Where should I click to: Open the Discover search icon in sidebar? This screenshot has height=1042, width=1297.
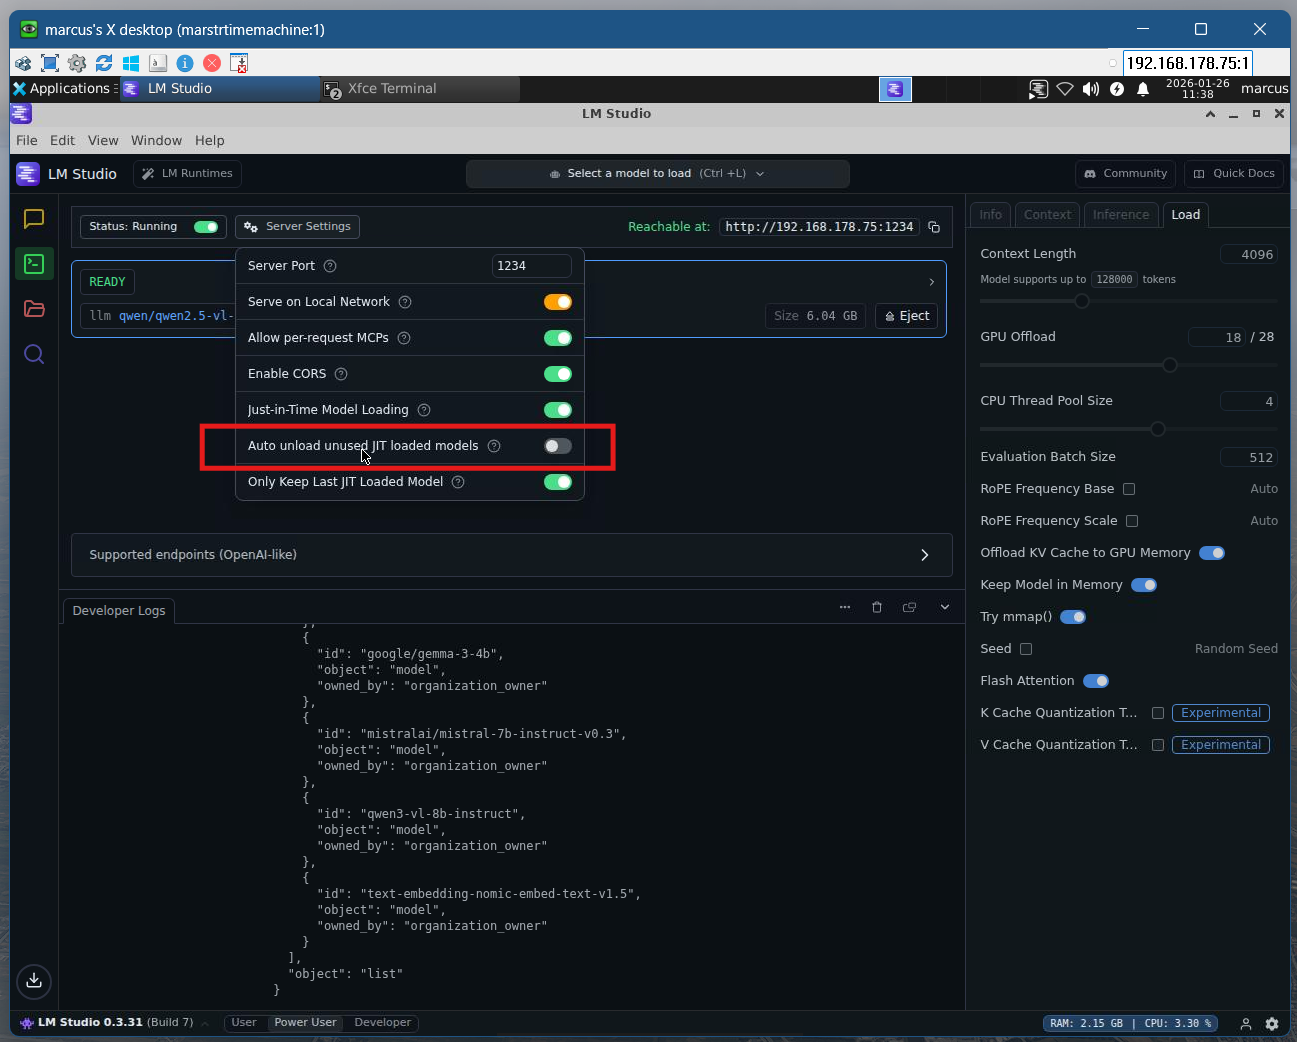[34, 354]
